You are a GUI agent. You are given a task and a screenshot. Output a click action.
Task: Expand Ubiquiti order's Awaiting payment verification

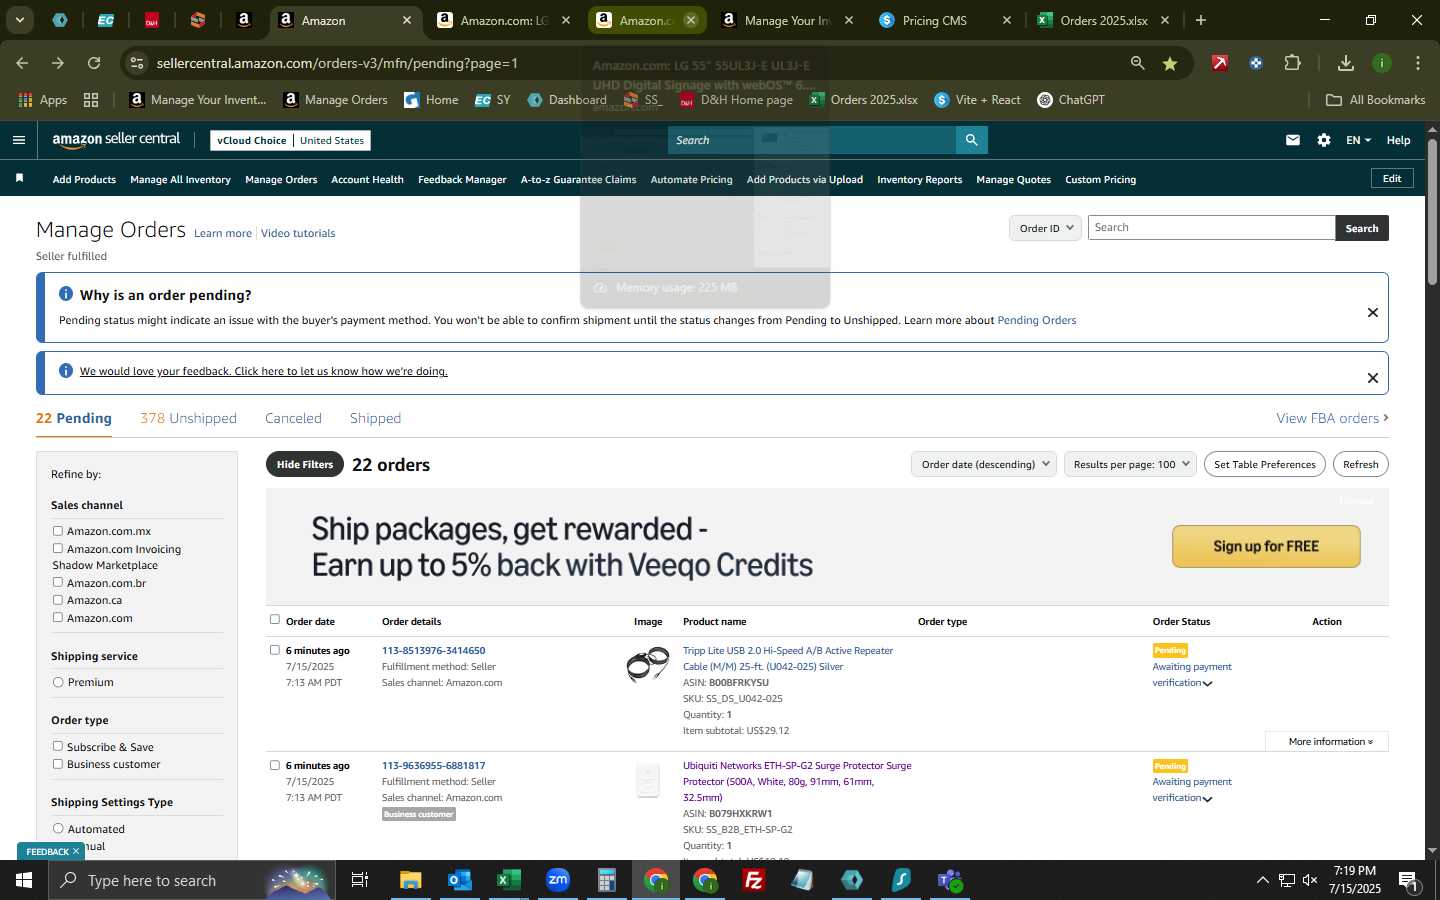(x=1207, y=799)
